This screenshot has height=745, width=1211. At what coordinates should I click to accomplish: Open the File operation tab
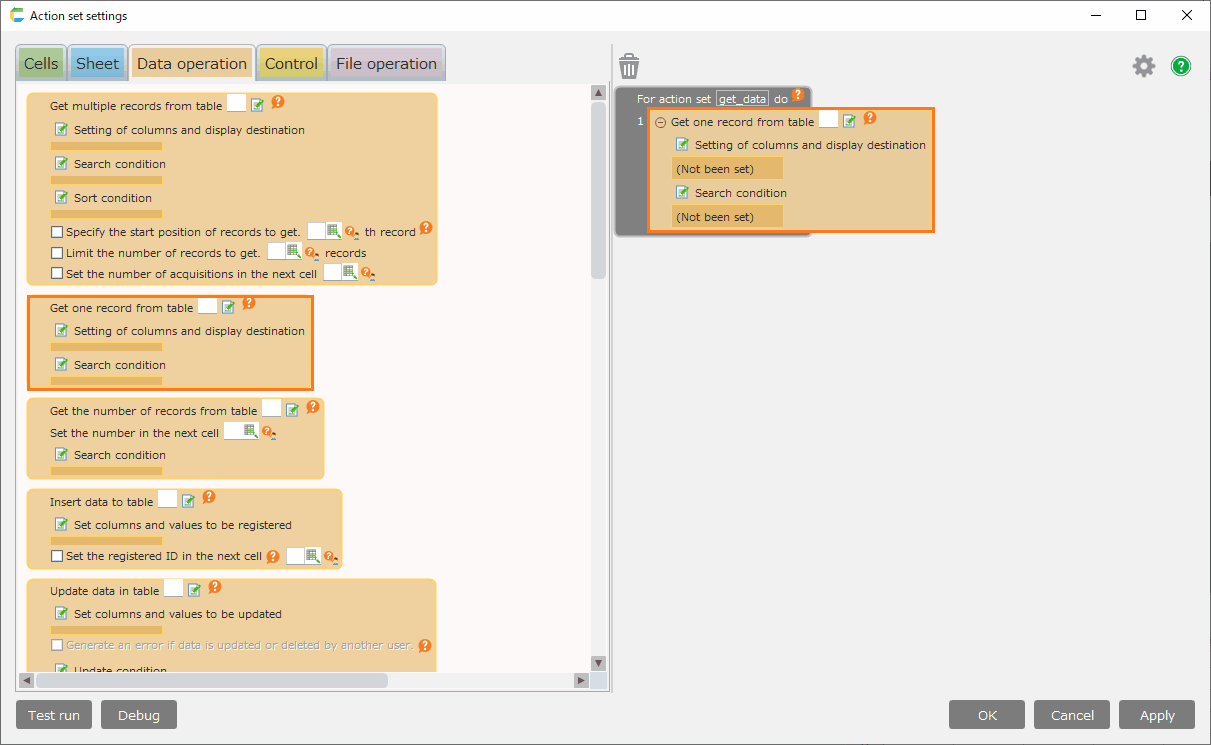click(386, 63)
